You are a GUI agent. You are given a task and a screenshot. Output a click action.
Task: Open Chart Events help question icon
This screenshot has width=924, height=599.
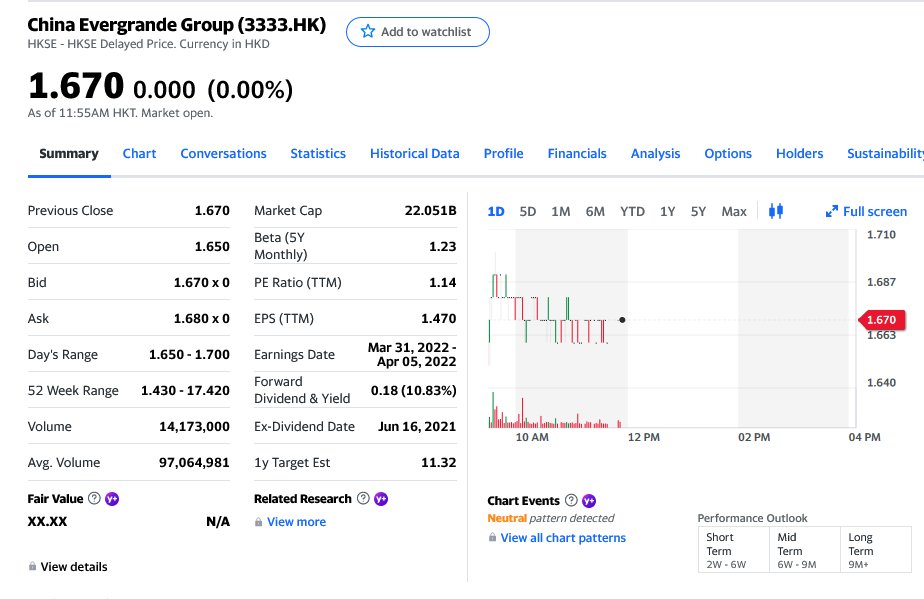point(571,500)
